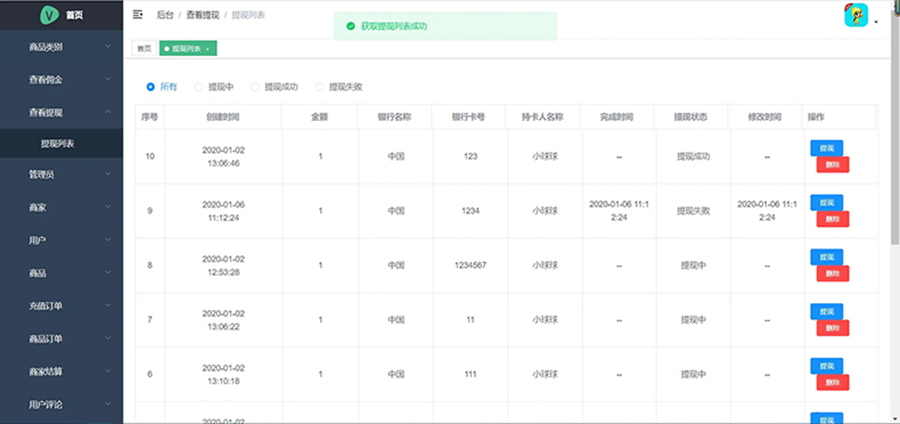Click blue 提现 button for row 10
Image resolution: width=900 pixels, height=424 pixels.
(x=827, y=148)
